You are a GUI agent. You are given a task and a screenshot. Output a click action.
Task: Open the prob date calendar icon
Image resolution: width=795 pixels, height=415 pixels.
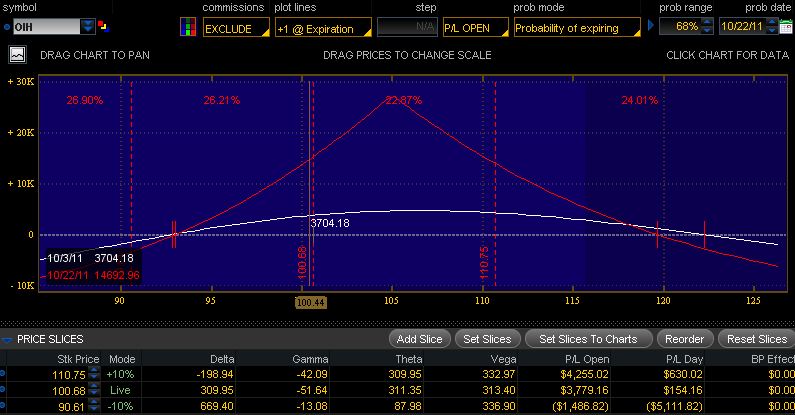click(786, 26)
